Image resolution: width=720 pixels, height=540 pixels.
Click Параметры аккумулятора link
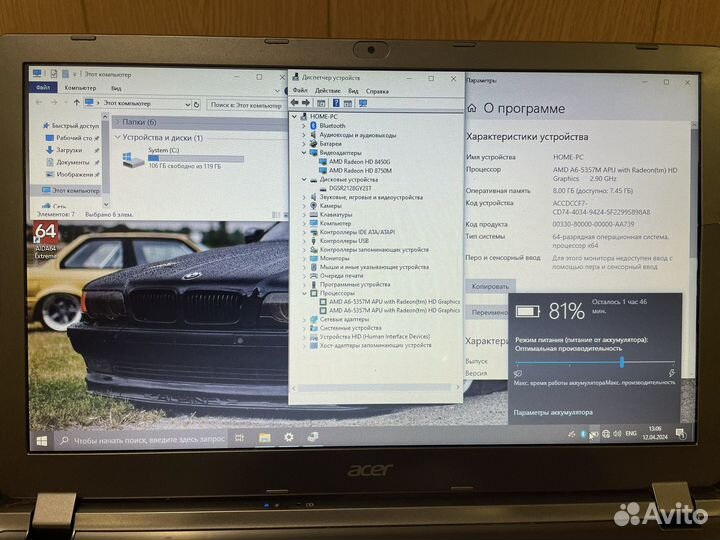click(x=553, y=412)
